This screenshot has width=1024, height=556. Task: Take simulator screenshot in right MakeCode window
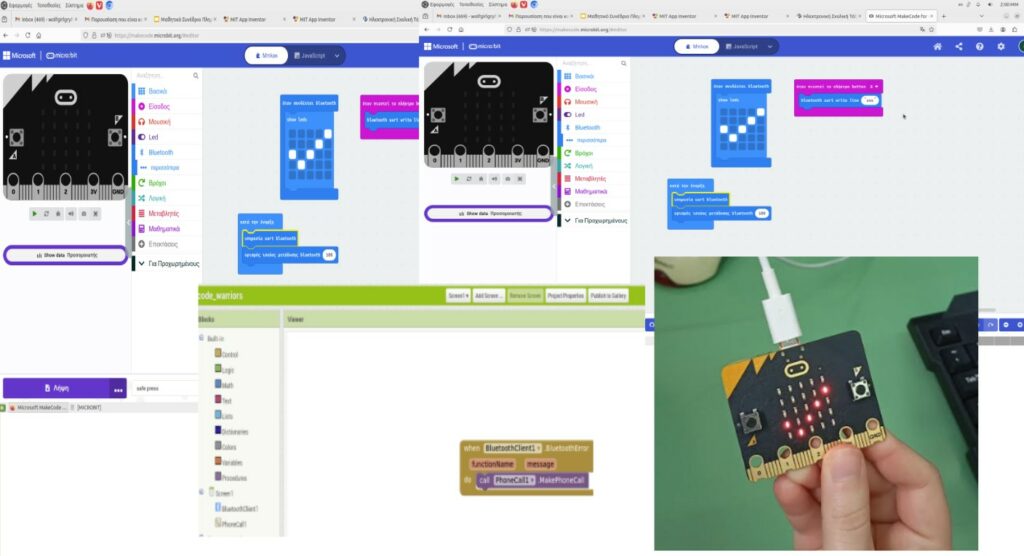507,178
